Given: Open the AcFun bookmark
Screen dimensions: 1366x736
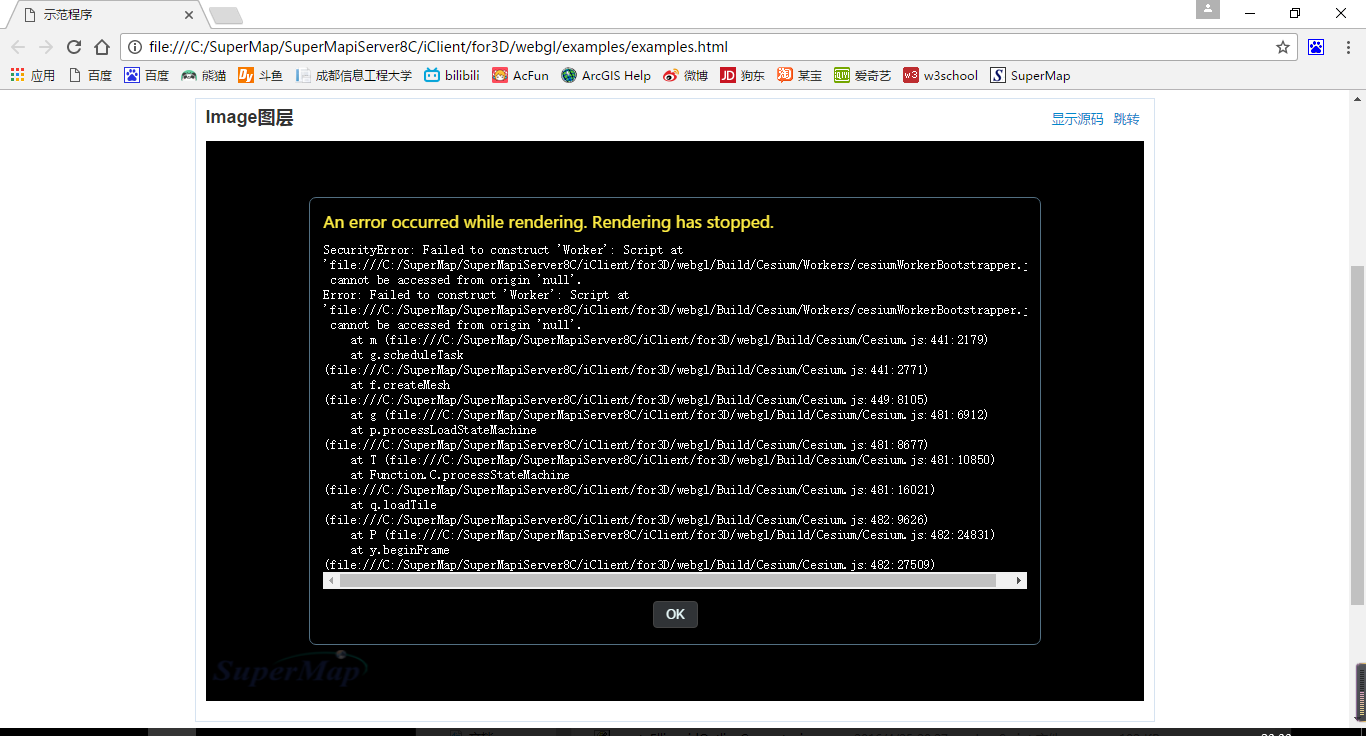Looking at the screenshot, I should (x=520, y=75).
